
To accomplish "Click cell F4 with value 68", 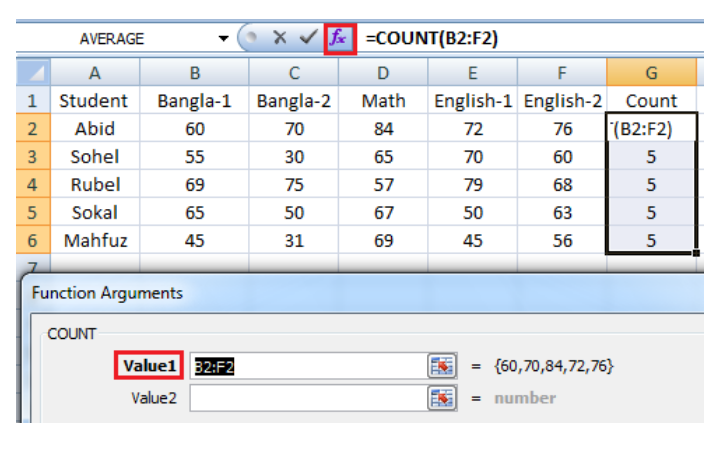I will click(563, 185).
